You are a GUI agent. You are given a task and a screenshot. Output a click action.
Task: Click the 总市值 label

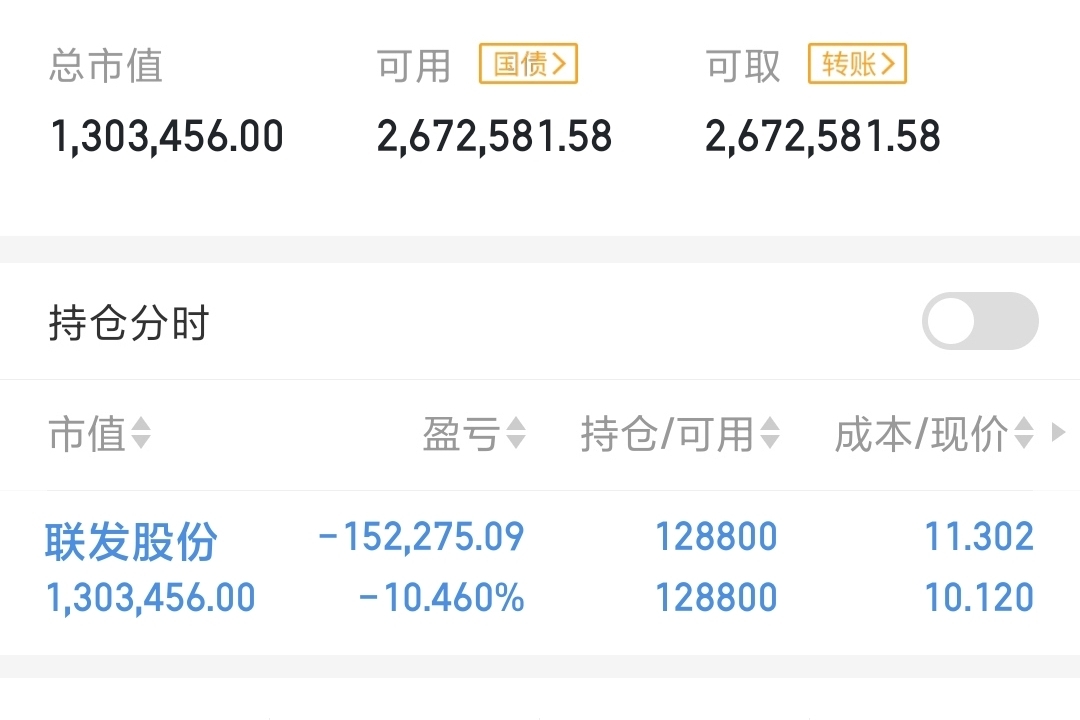[x=106, y=65]
